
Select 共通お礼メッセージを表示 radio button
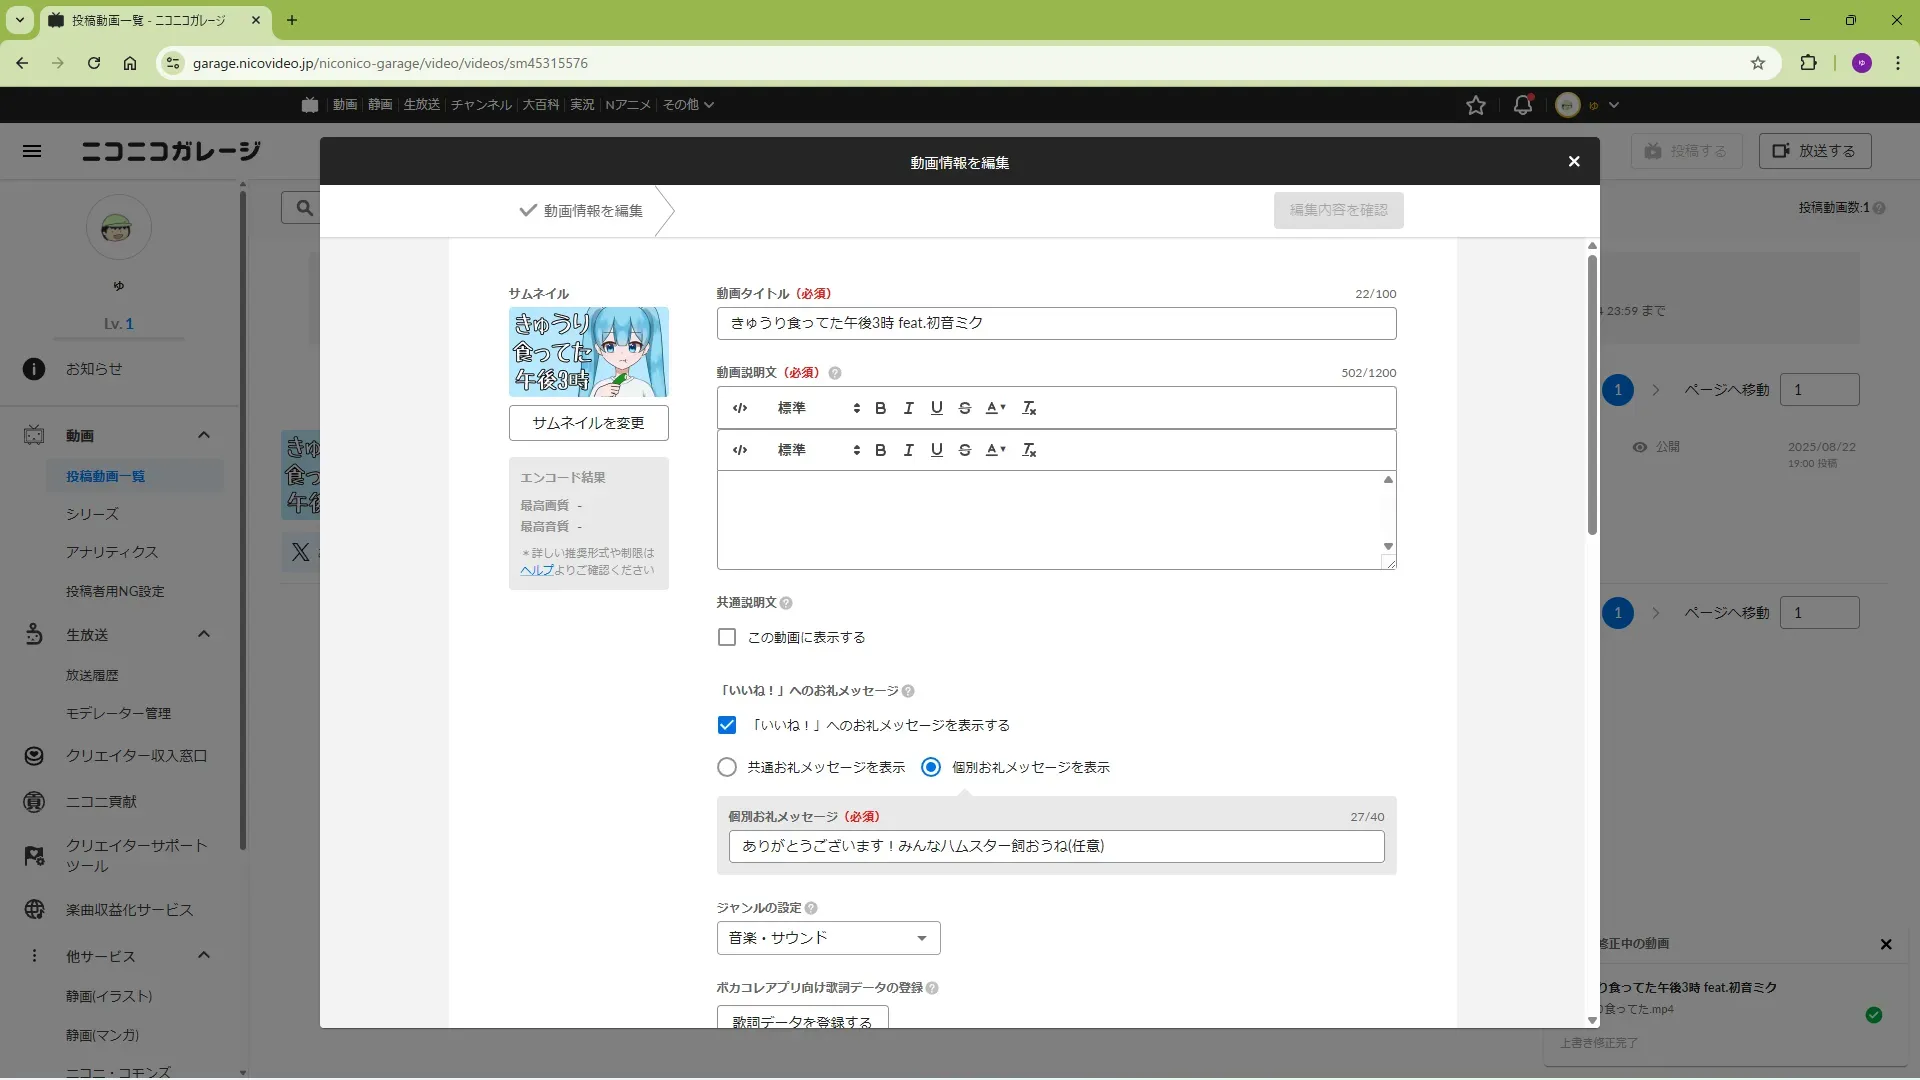click(727, 767)
